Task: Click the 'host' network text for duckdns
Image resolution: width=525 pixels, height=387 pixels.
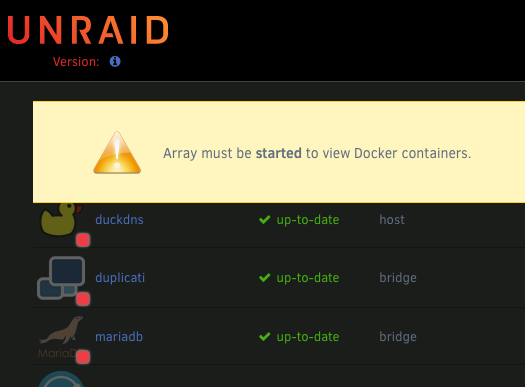Action: 392,220
